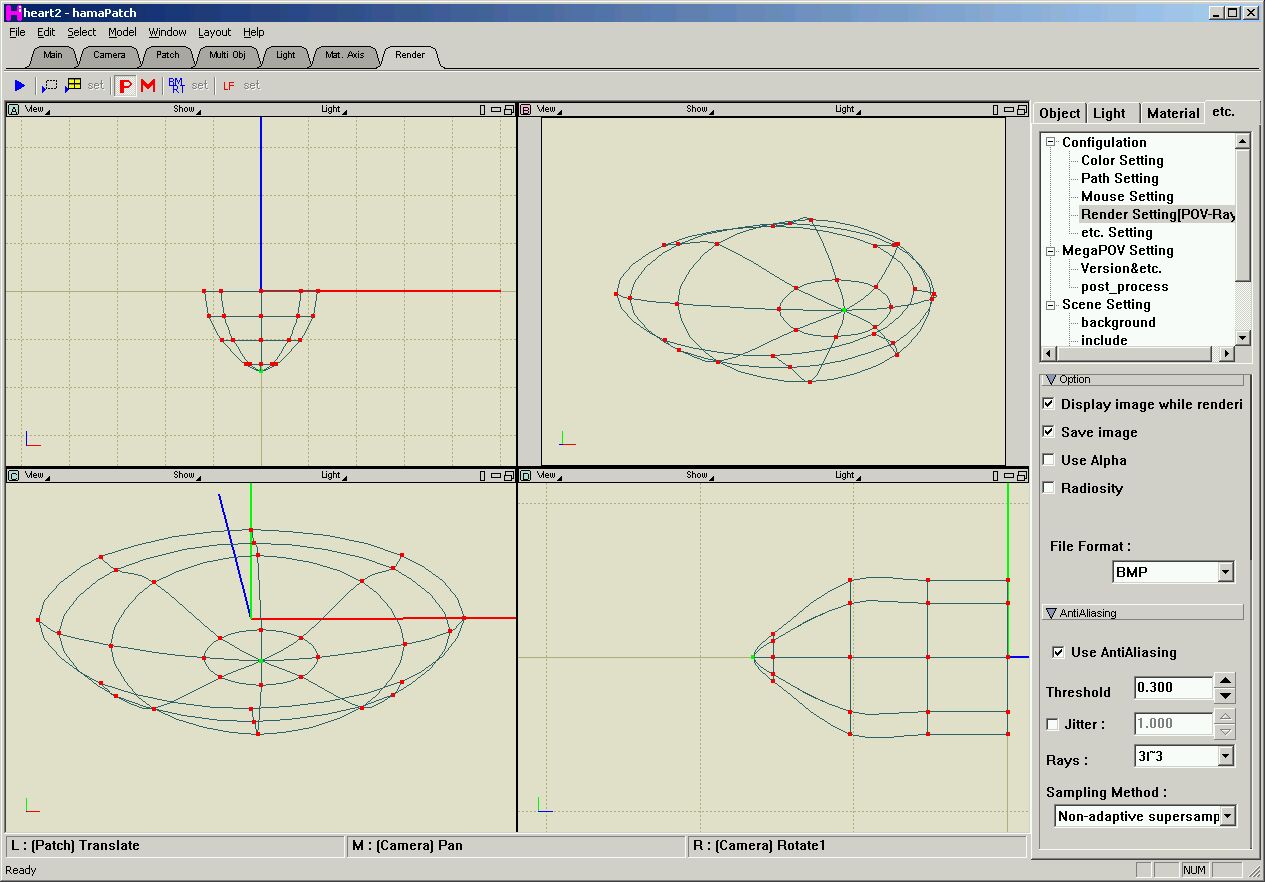Switch to the Patch tab
1265x882 pixels.
168,55
